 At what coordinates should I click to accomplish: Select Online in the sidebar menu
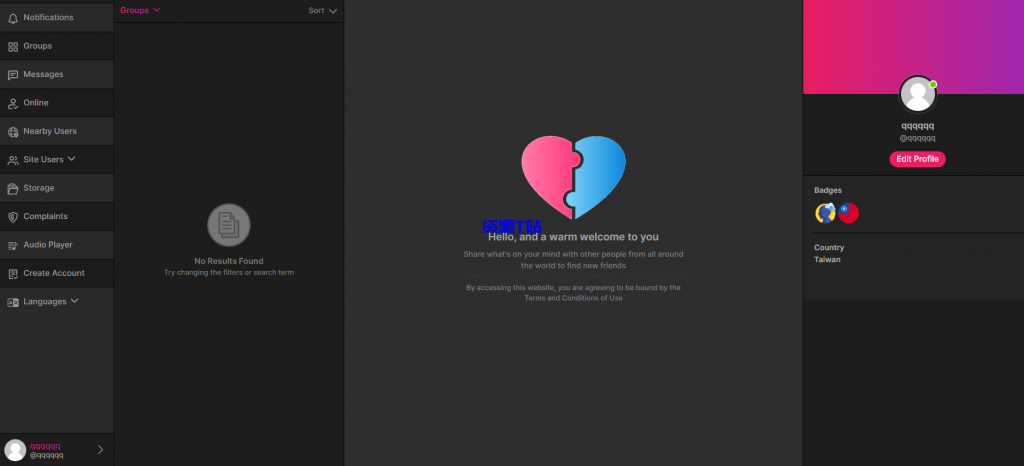pos(36,103)
